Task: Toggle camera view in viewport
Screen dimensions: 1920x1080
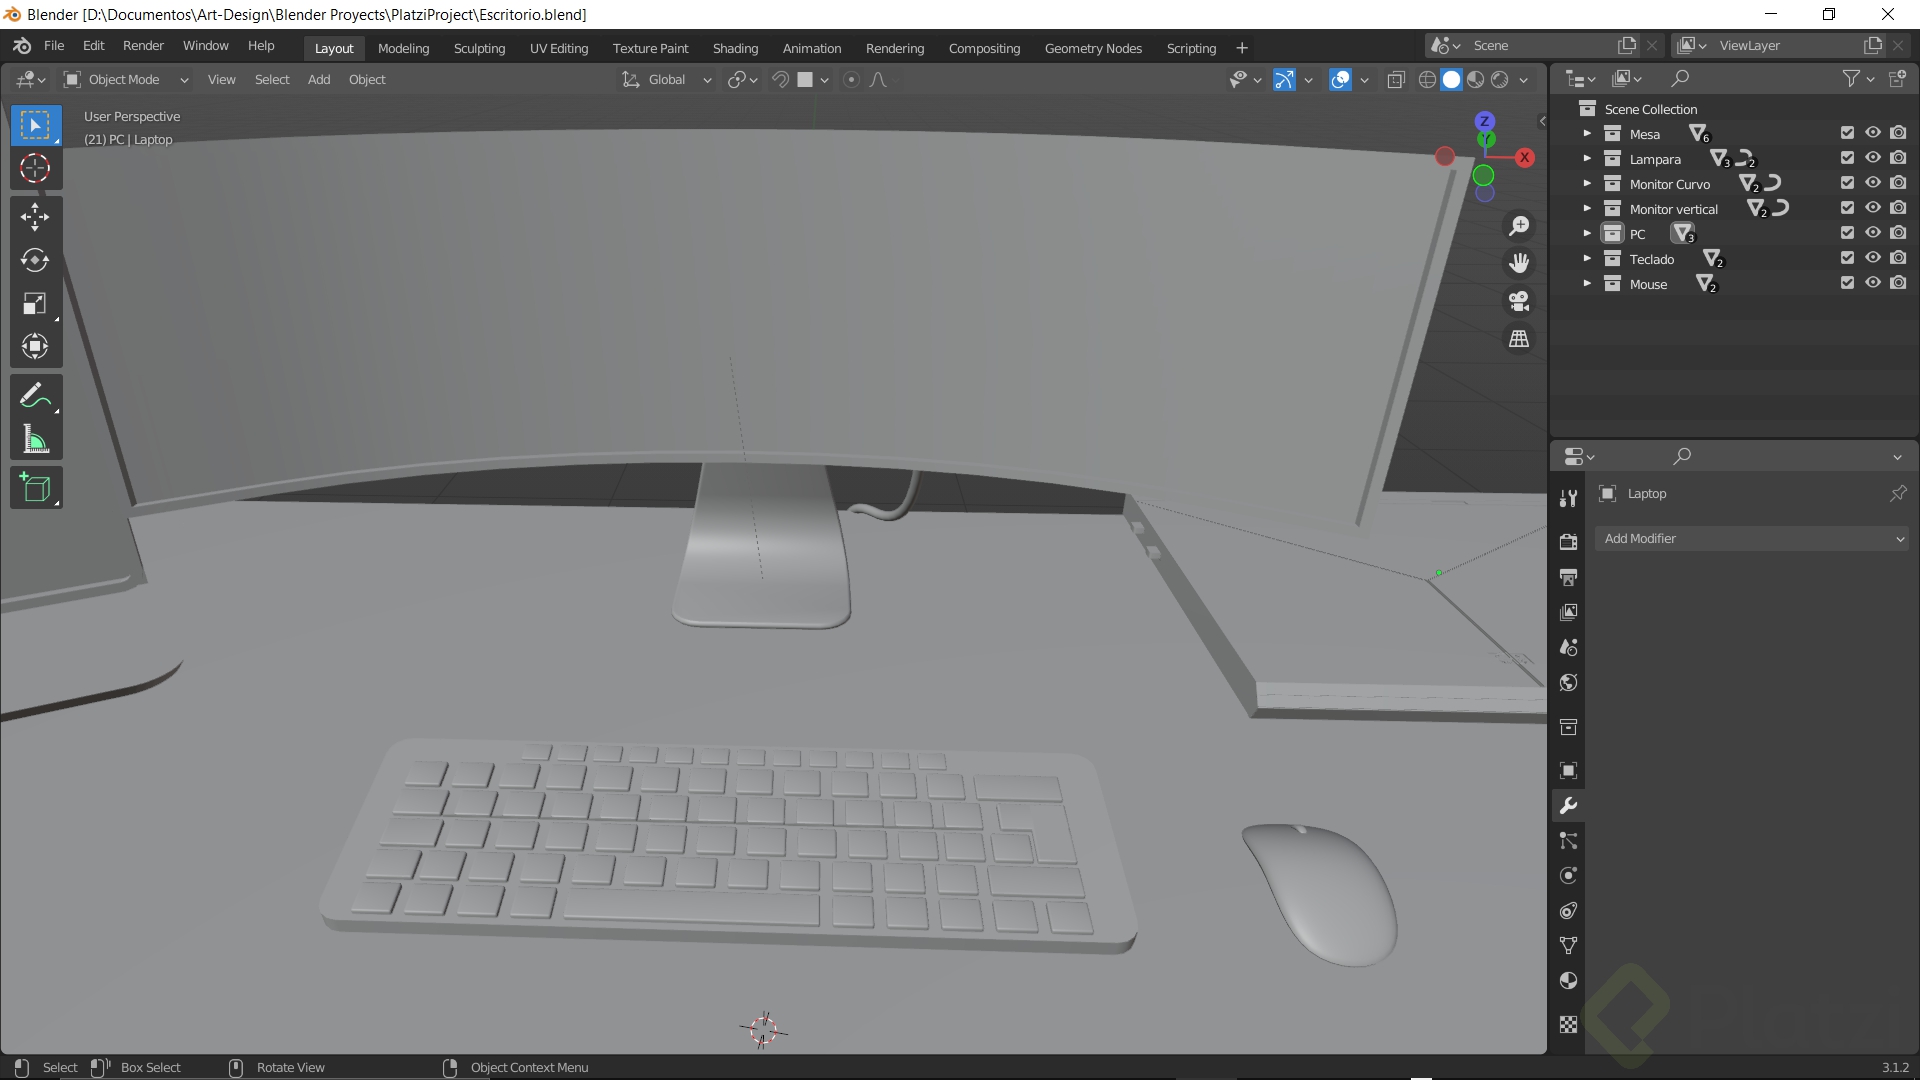Action: coord(1519,301)
